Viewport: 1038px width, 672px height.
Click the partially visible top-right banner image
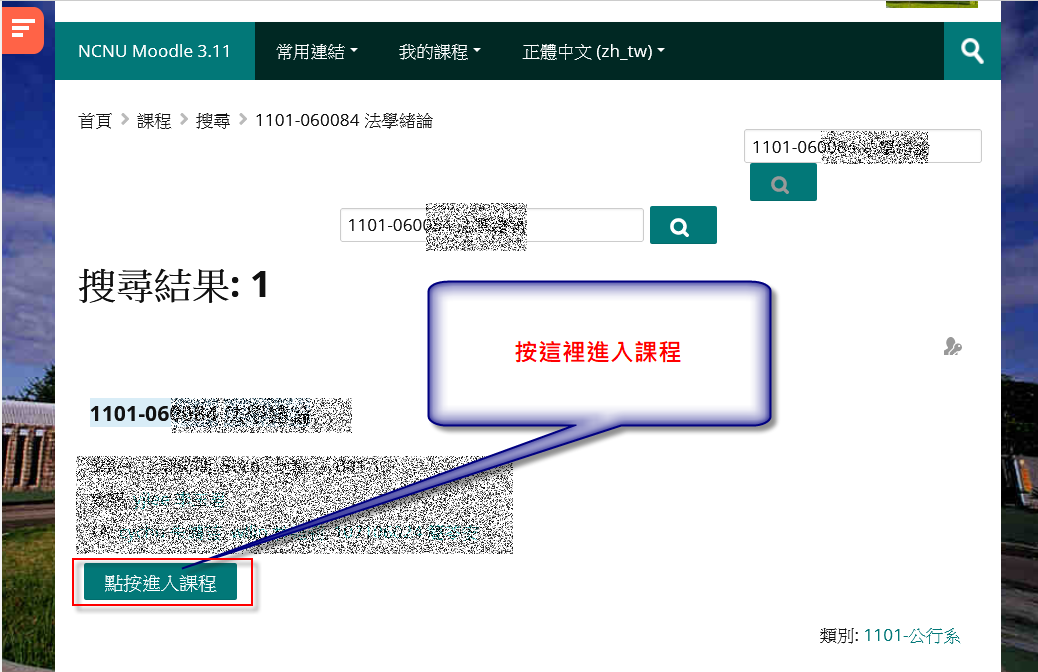(931, 4)
